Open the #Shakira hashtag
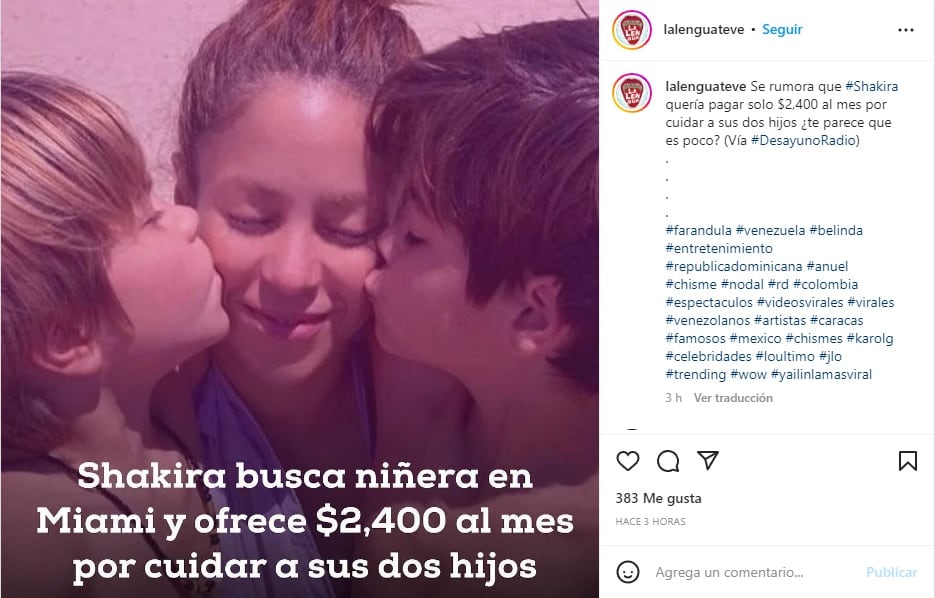The image size is (935, 598). point(872,86)
